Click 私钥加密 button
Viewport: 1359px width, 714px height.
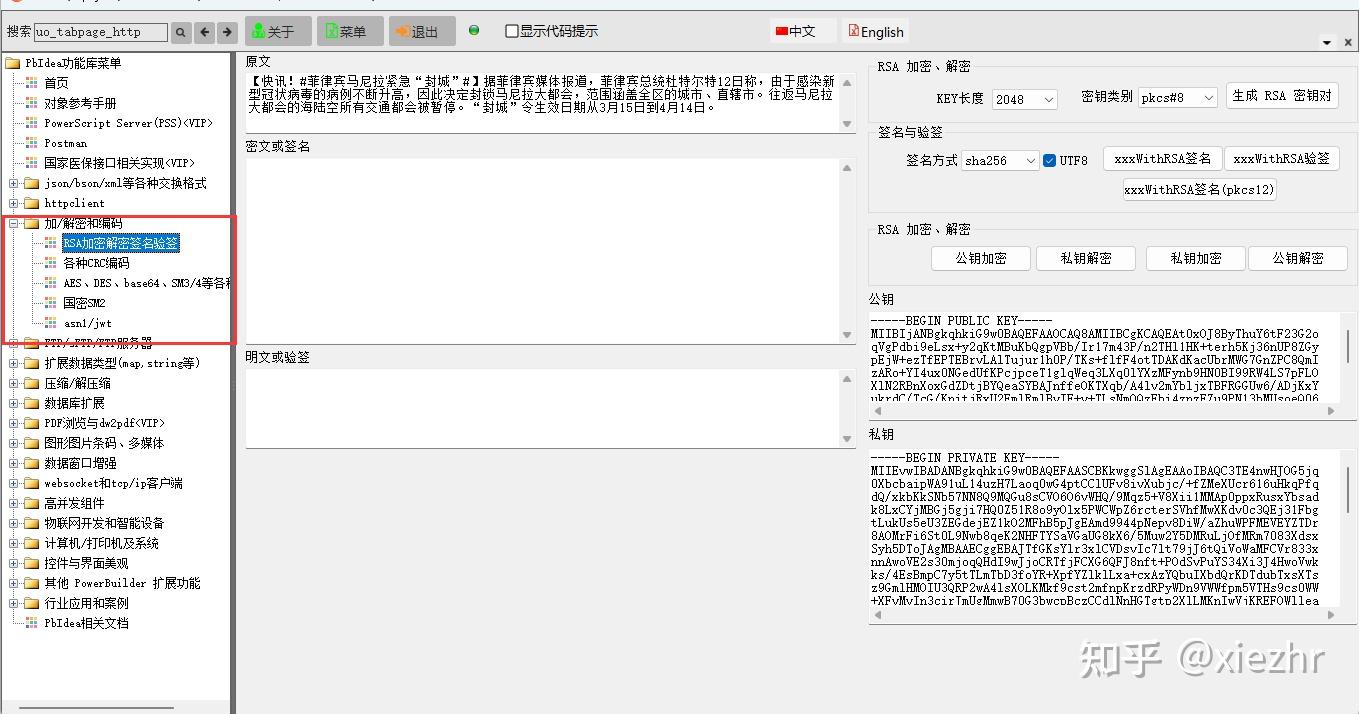1196,258
